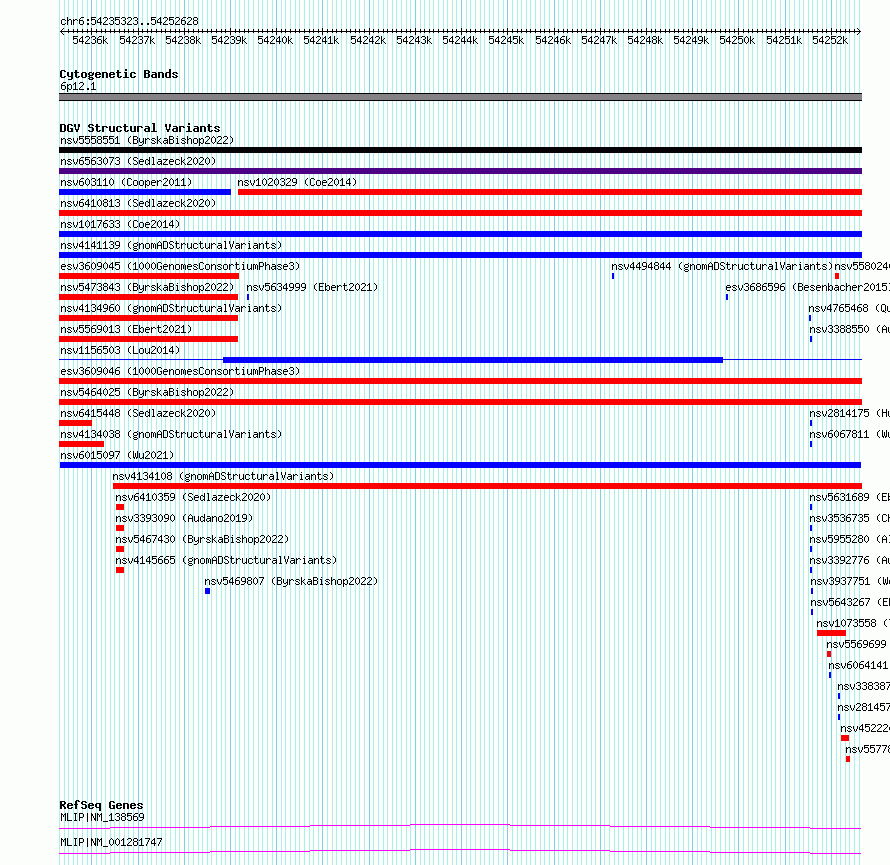Select the nsv6064141 variant label
This screenshot has height=865, width=890.
(x=858, y=665)
